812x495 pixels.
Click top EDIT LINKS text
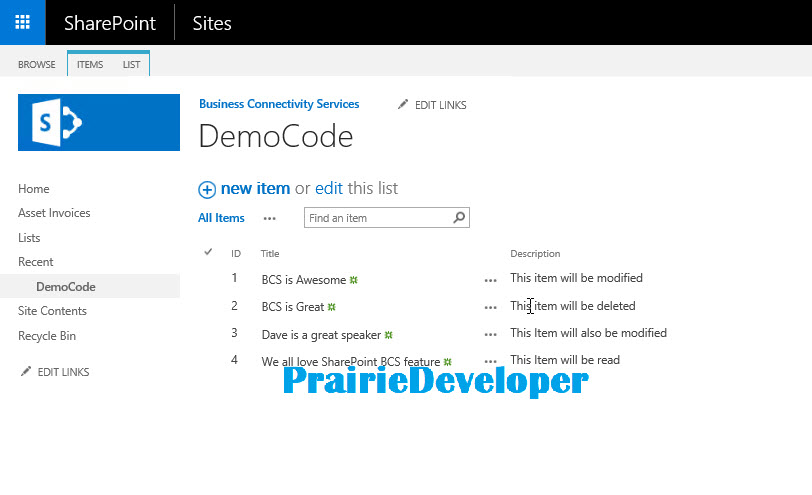pyautogui.click(x=441, y=105)
